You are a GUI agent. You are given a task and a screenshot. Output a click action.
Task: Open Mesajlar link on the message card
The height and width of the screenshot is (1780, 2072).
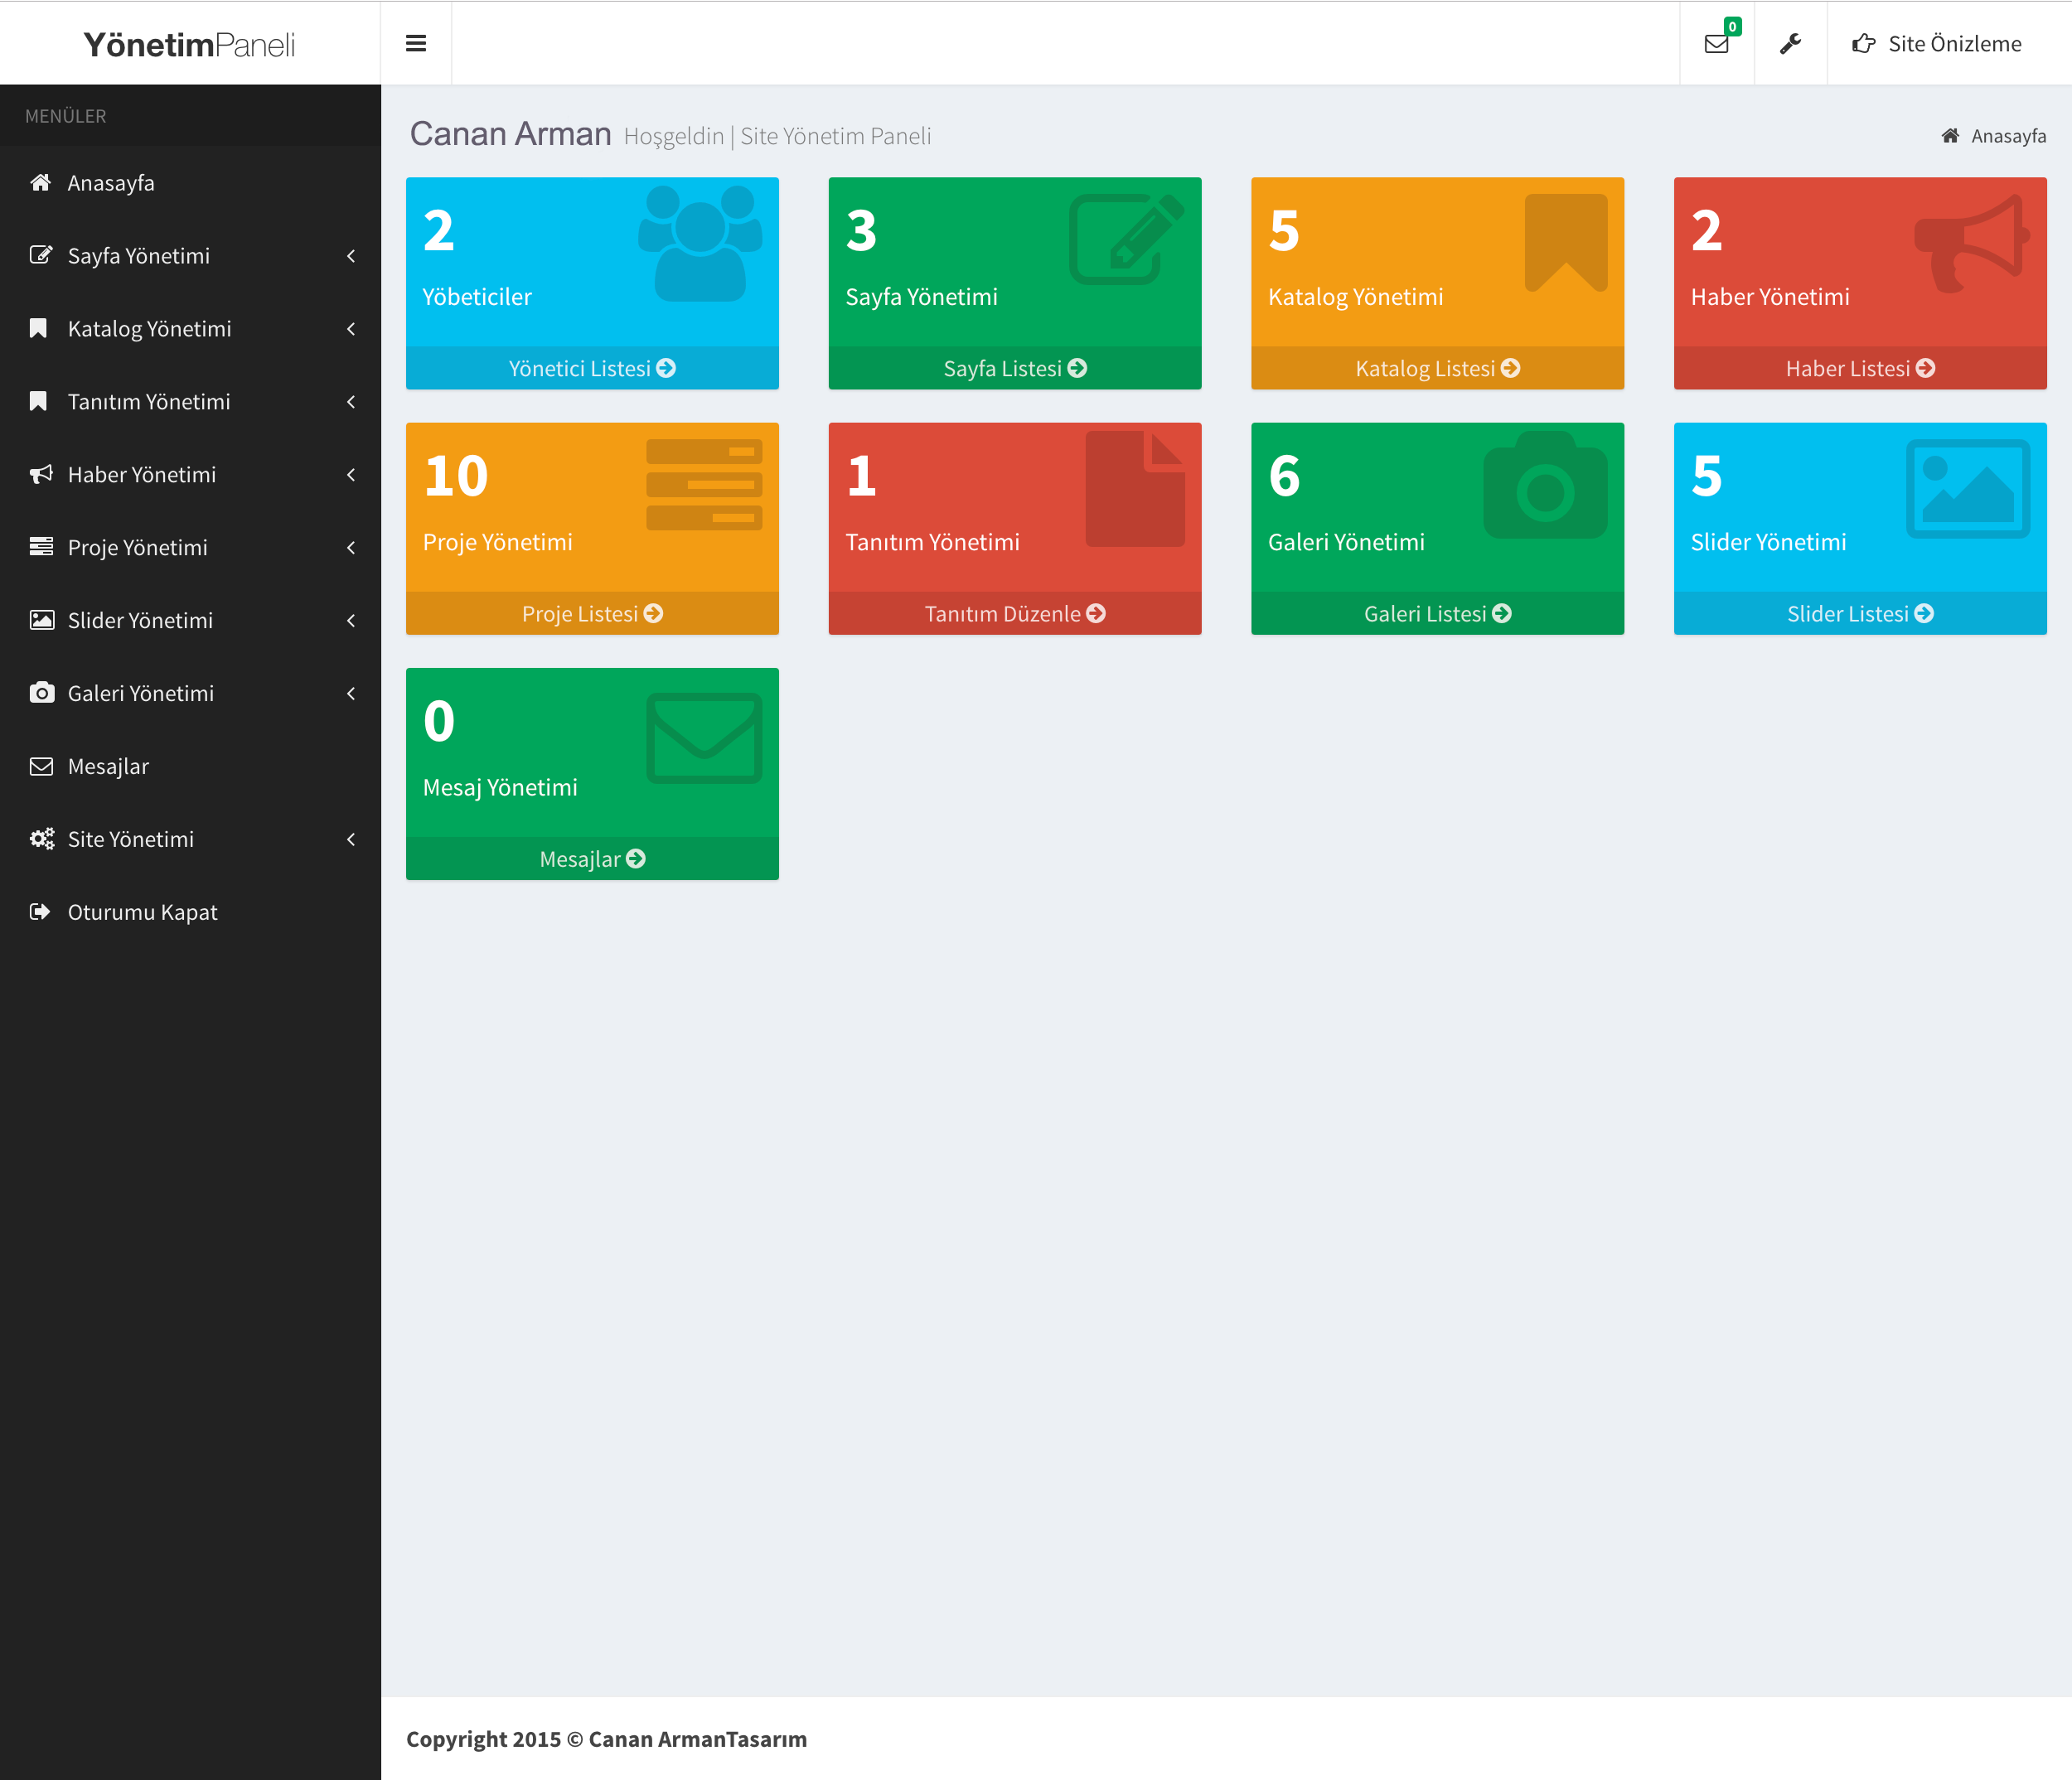pos(592,859)
